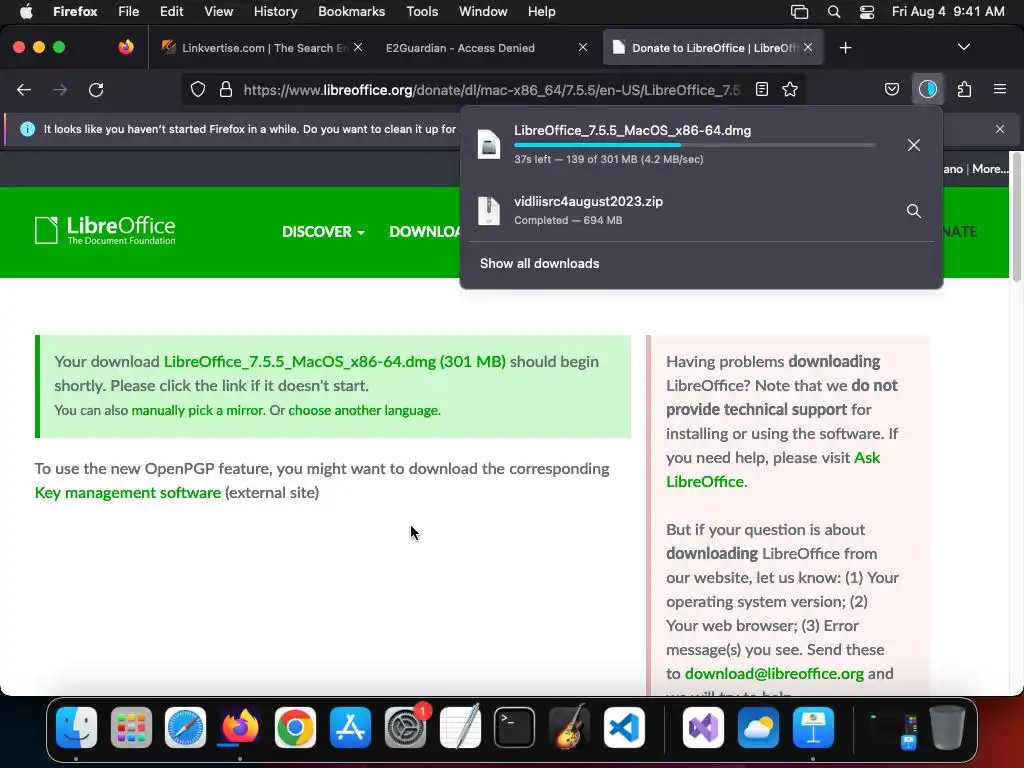Close the Linkvertise.com tab
The height and width of the screenshot is (768, 1024).
coord(358,47)
